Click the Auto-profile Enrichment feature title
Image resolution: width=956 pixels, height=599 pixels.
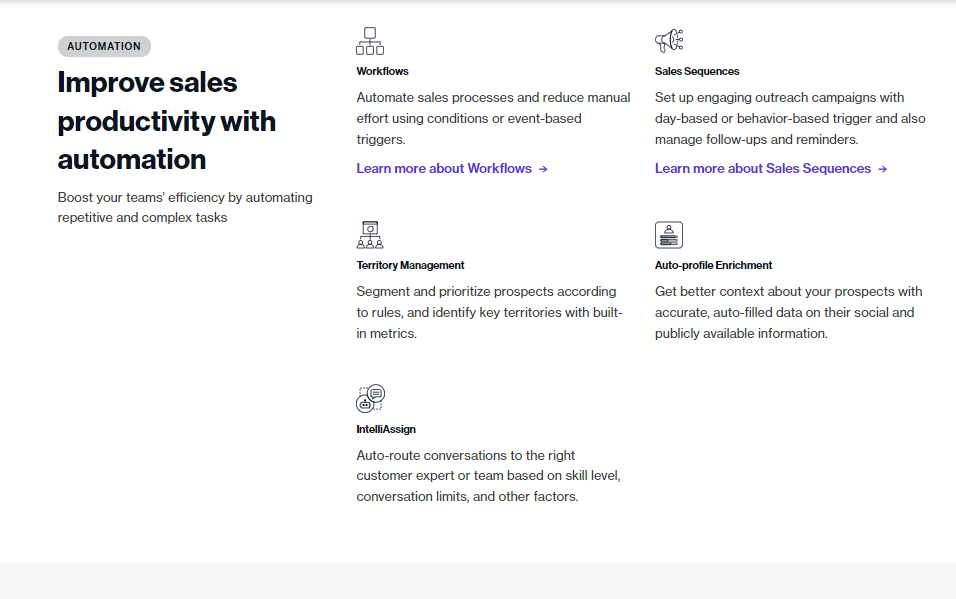coord(713,265)
